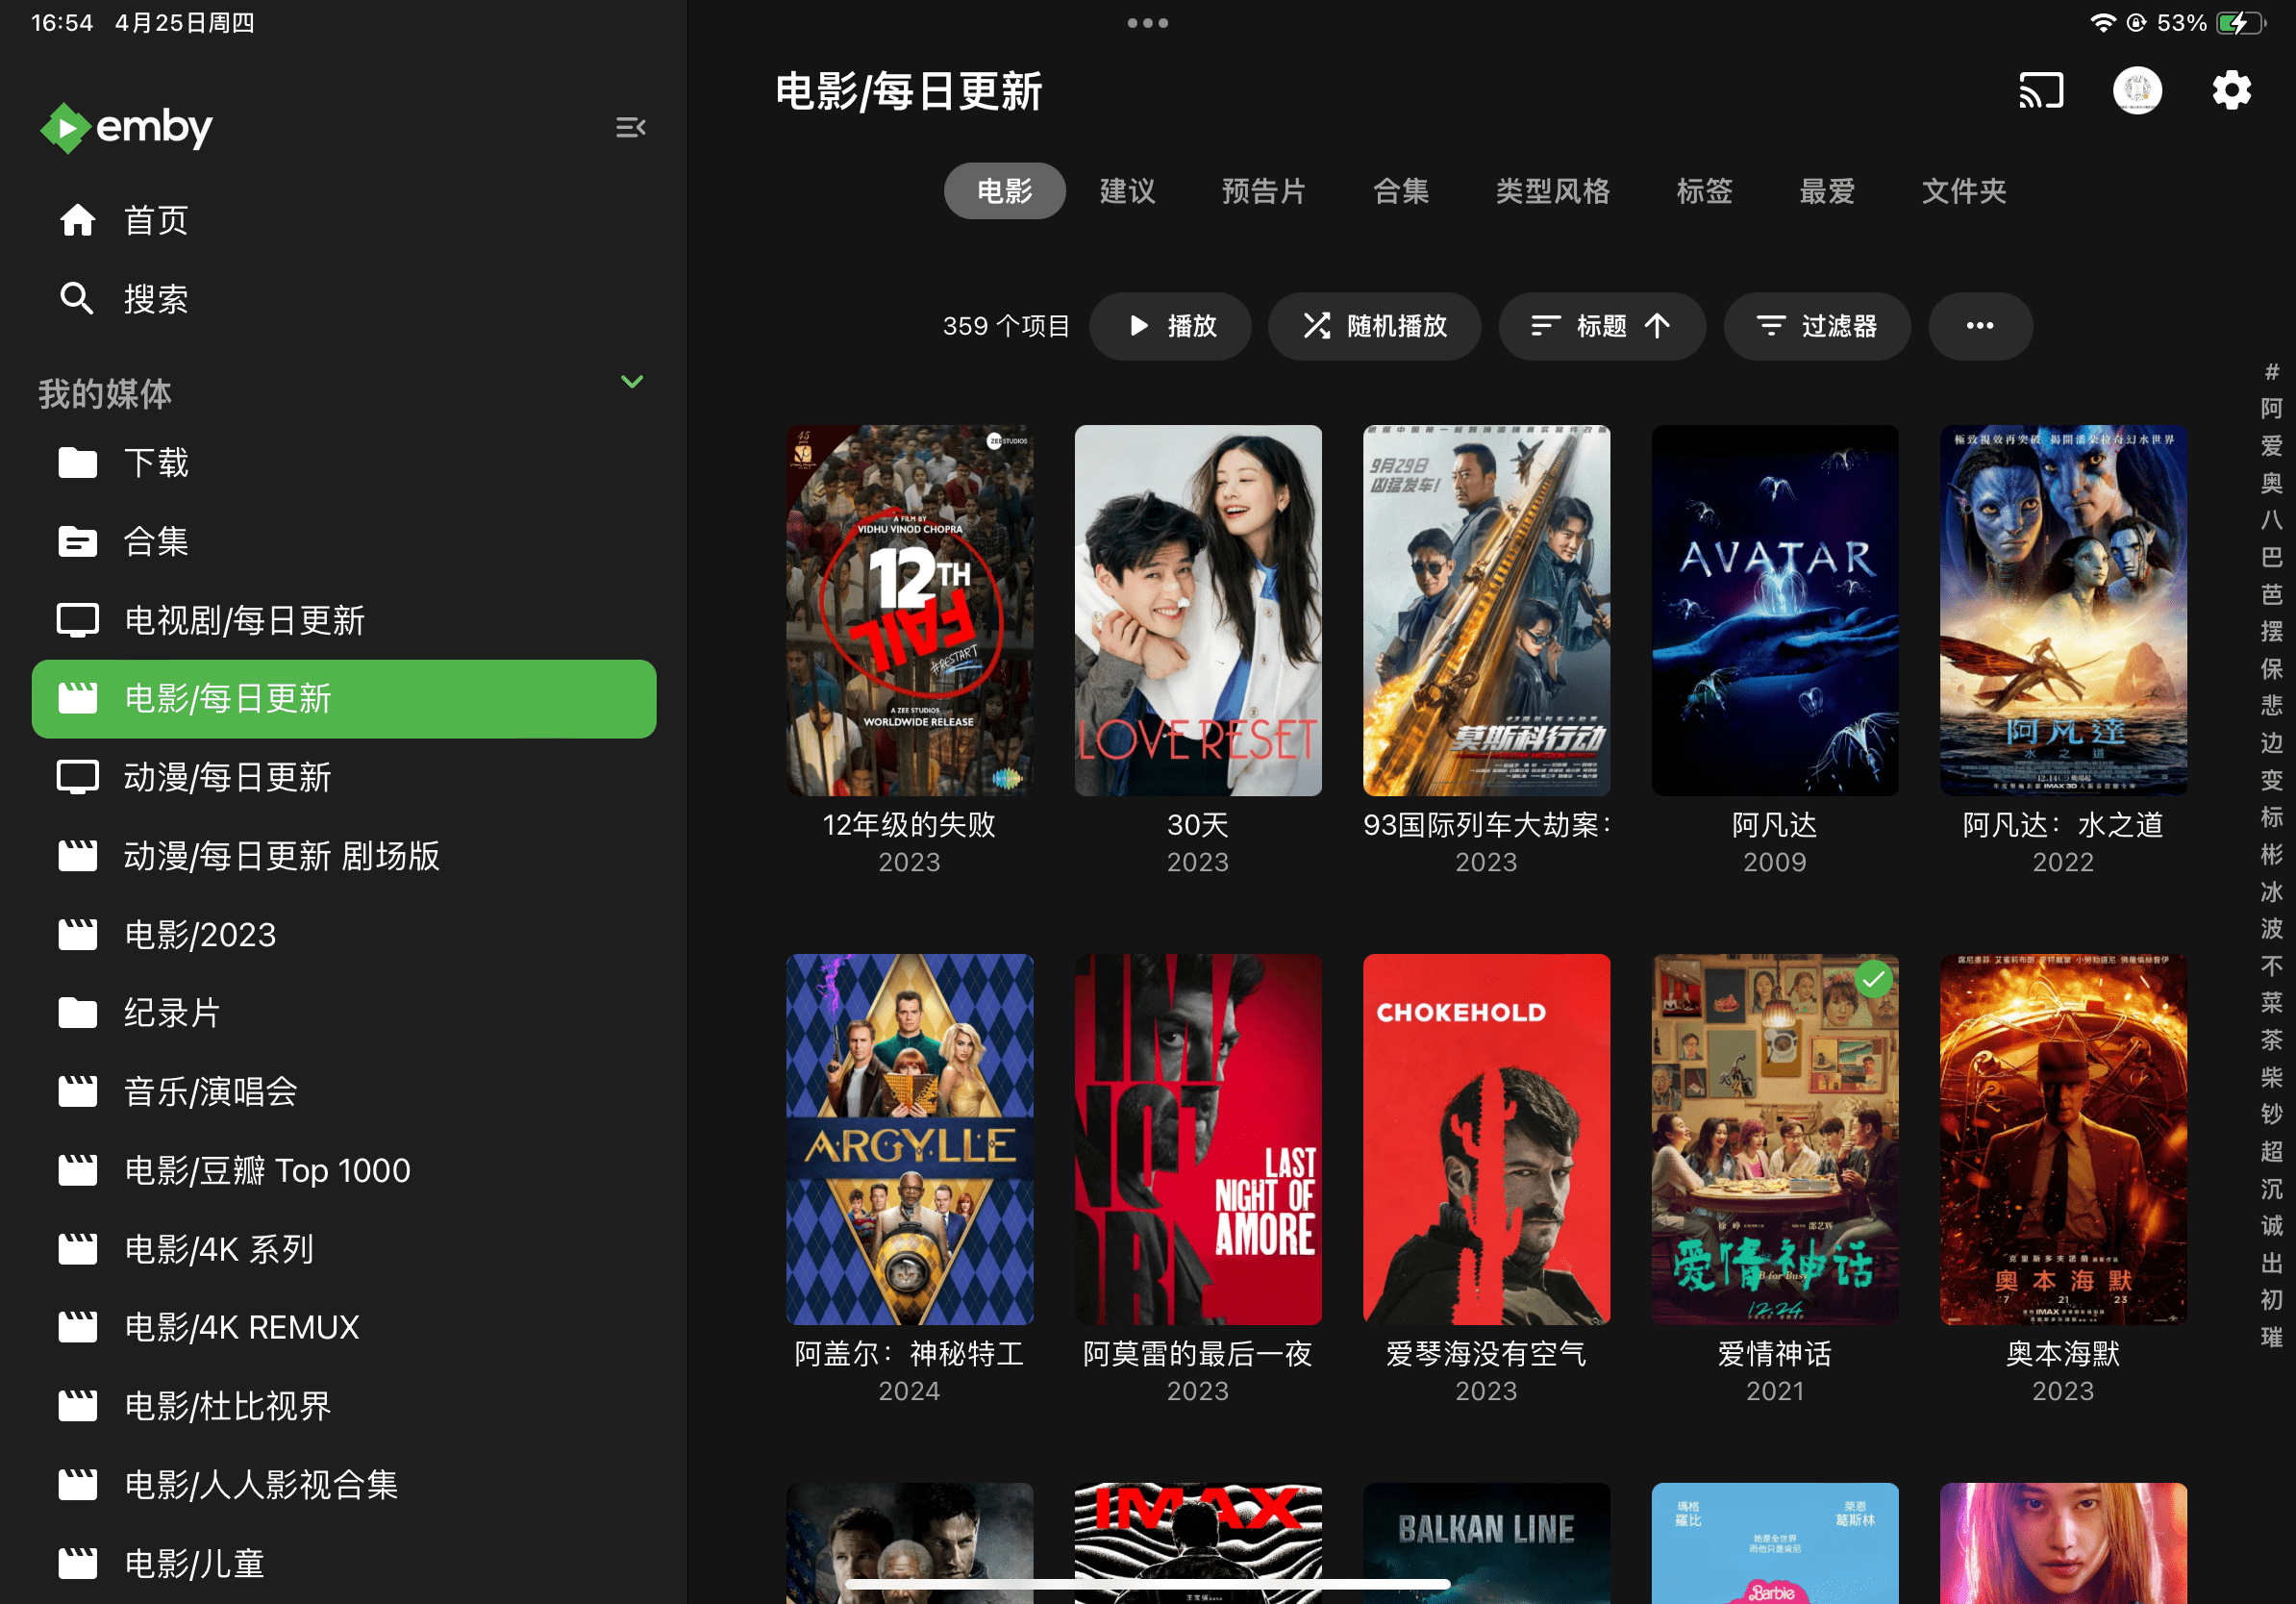2296x1604 pixels.
Task: Open the 过滤器 filter menu
Action: 1816,326
